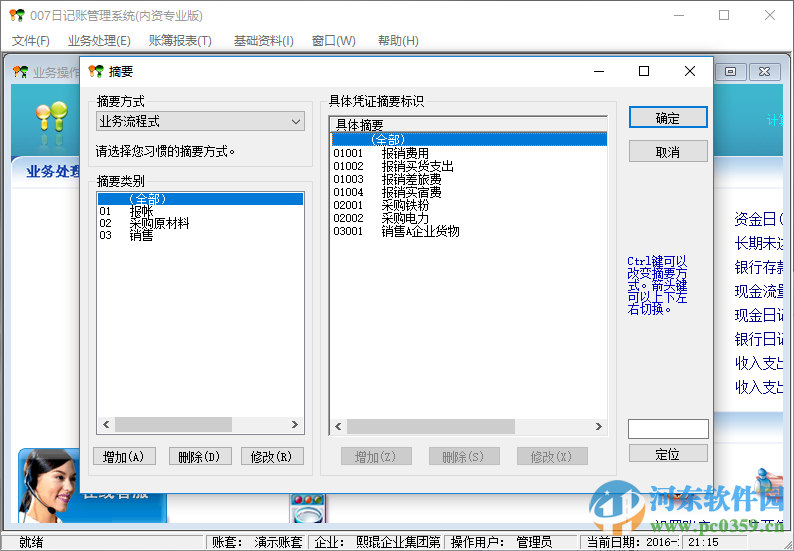This screenshot has height=551, width=794.
Task: Click the 21:15 time in status bar
Action: 703,542
